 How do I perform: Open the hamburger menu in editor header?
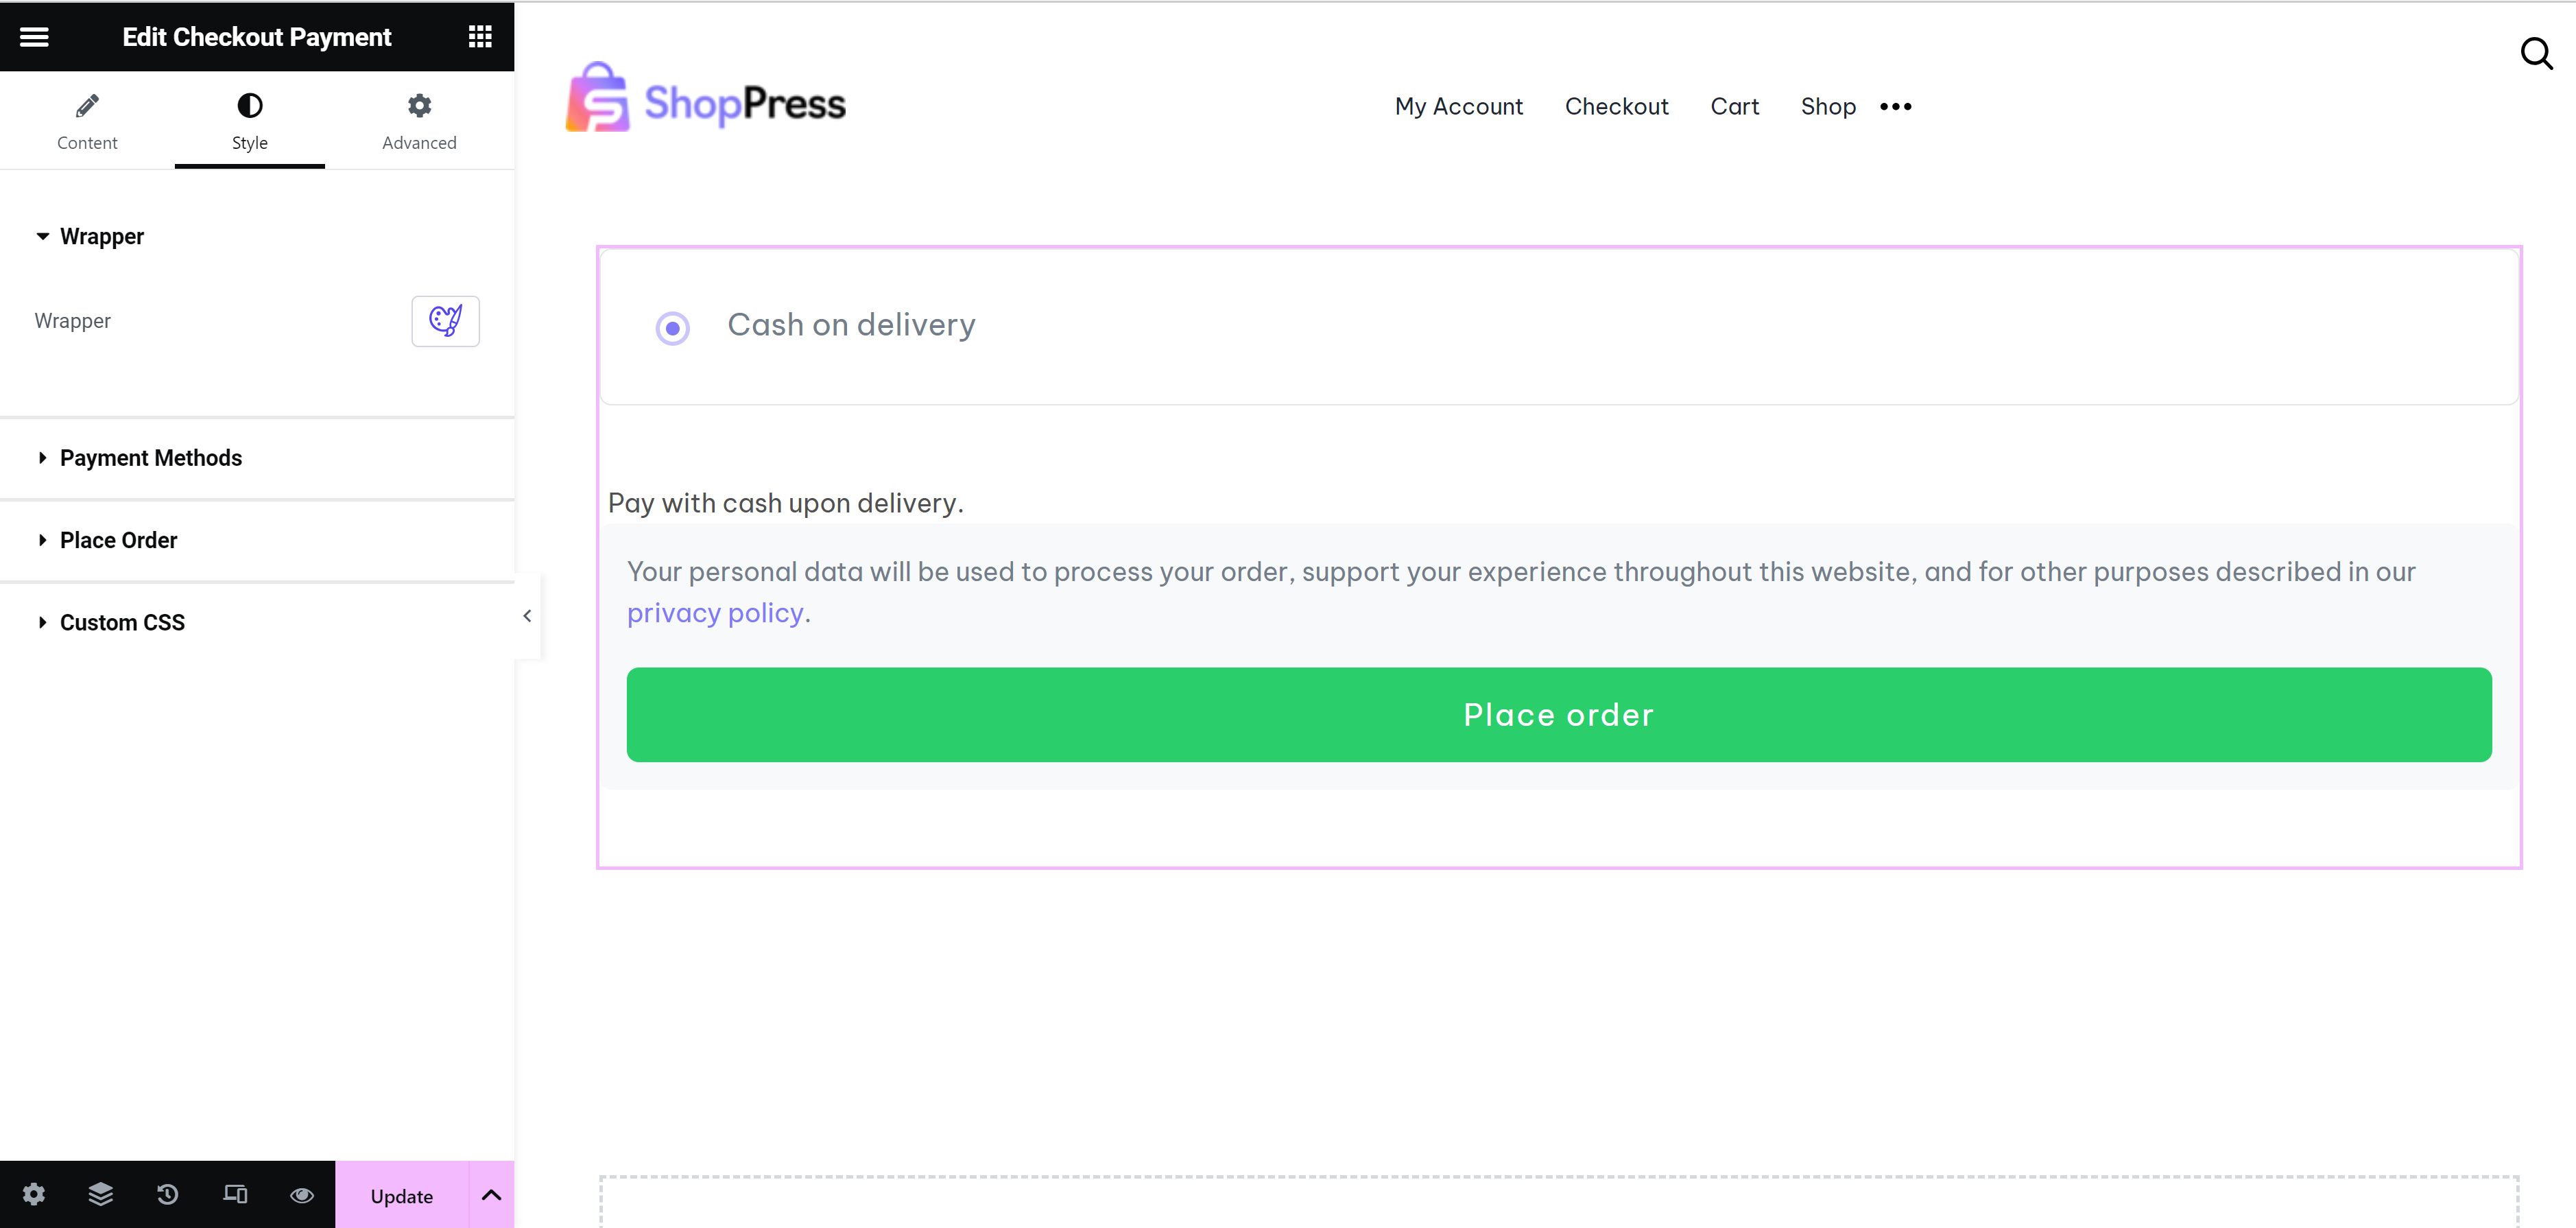34,37
